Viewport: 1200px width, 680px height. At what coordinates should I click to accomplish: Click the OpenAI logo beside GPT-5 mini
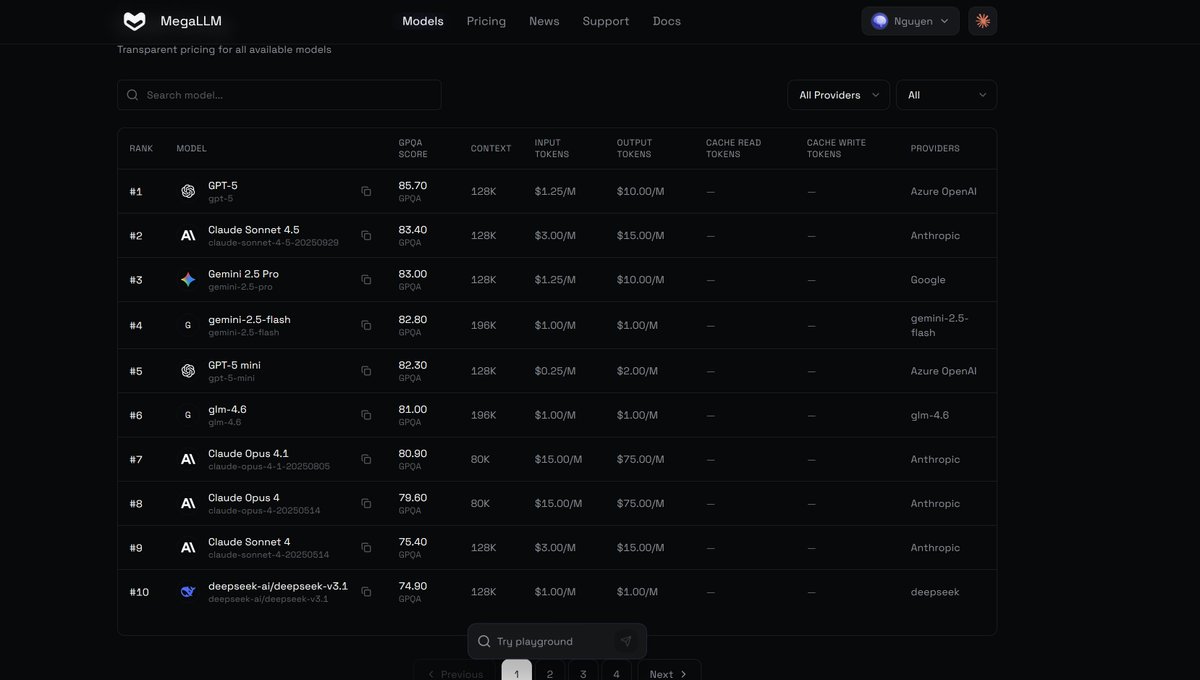[188, 371]
